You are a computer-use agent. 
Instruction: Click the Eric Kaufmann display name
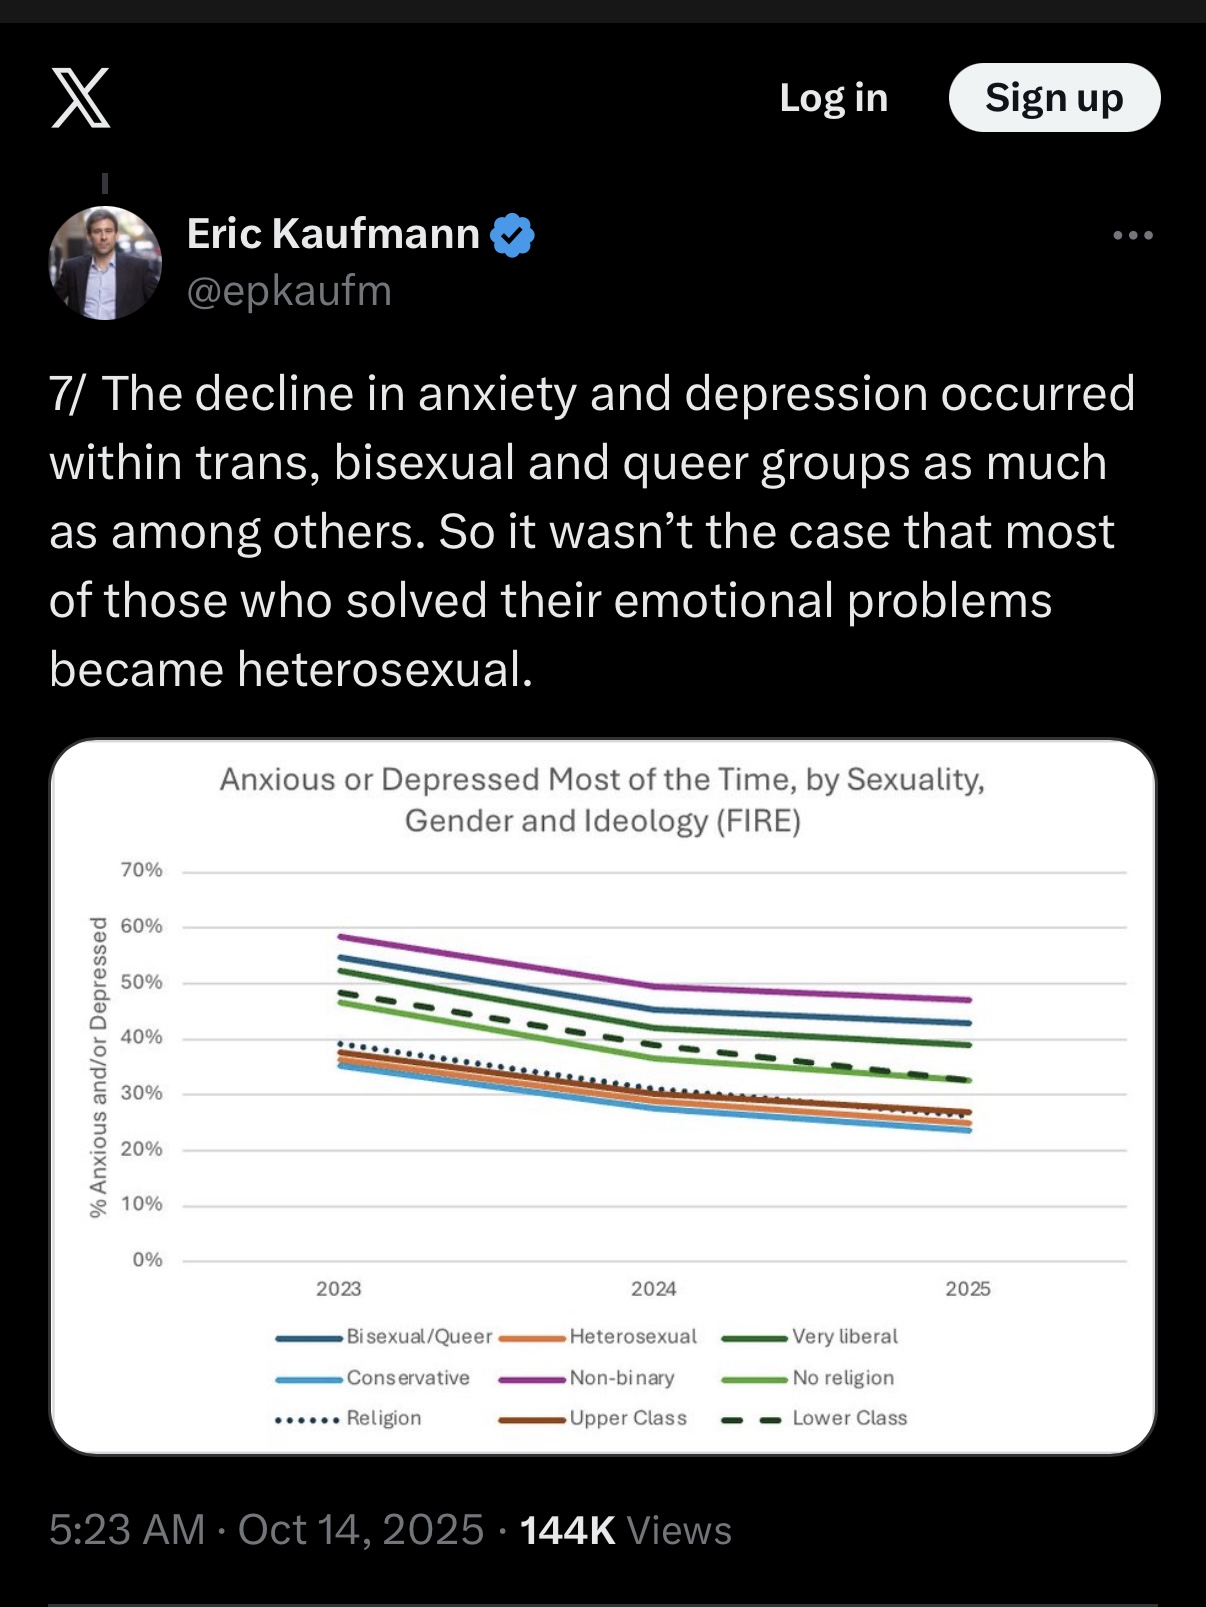point(333,234)
